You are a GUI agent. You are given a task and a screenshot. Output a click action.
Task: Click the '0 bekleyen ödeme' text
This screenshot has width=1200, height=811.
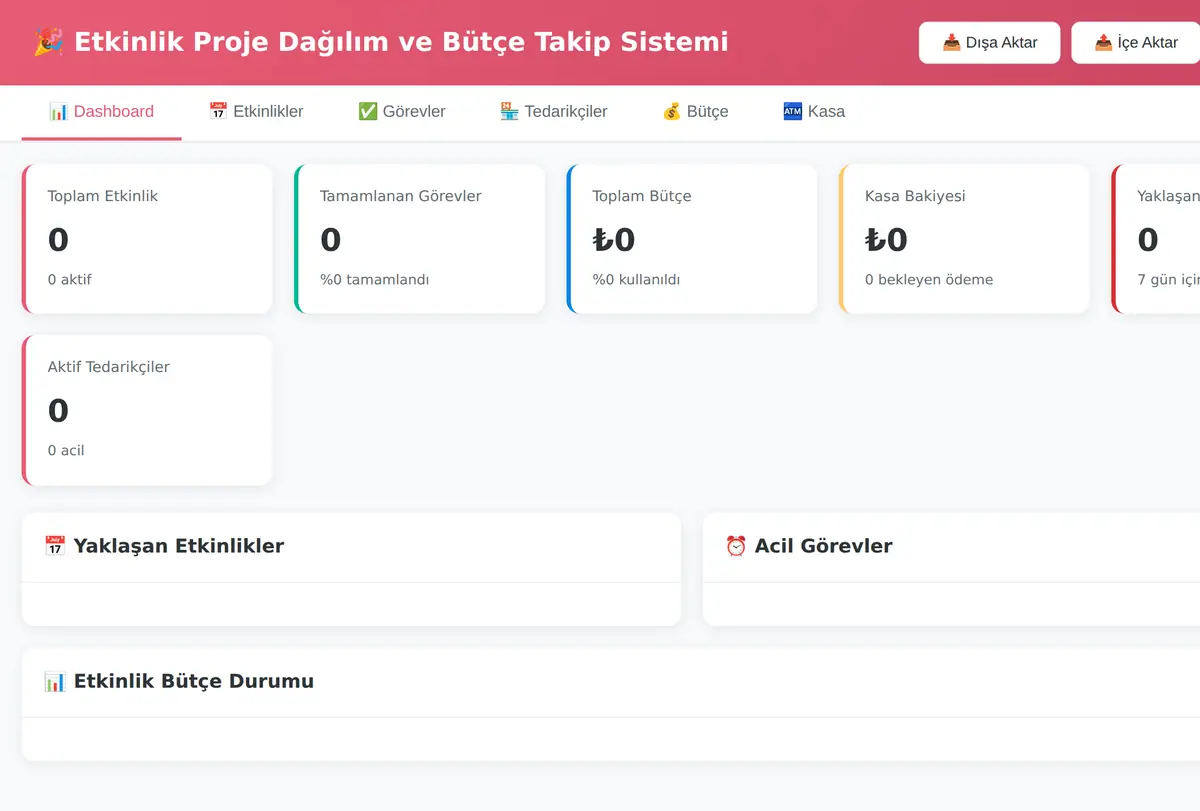929,280
